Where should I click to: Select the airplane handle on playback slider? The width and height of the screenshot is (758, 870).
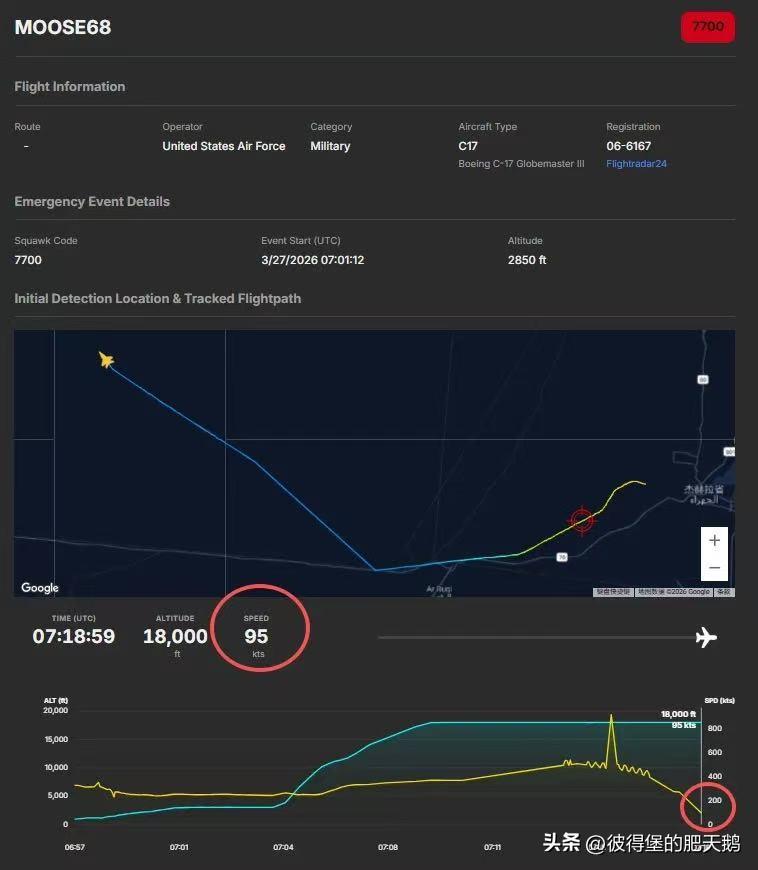[x=706, y=638]
